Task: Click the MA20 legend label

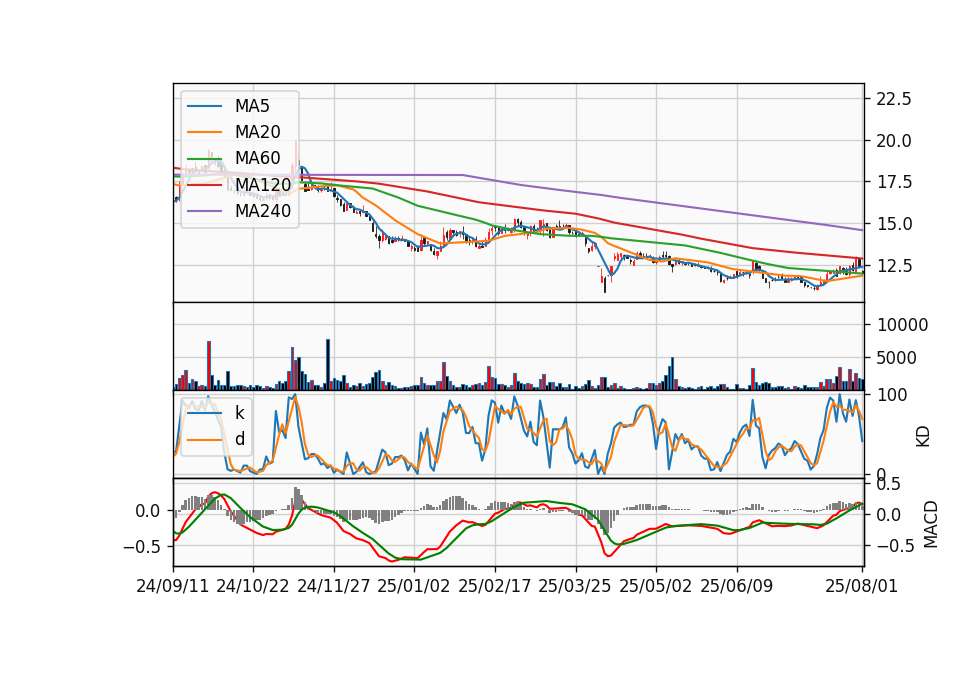Action: tap(258, 132)
